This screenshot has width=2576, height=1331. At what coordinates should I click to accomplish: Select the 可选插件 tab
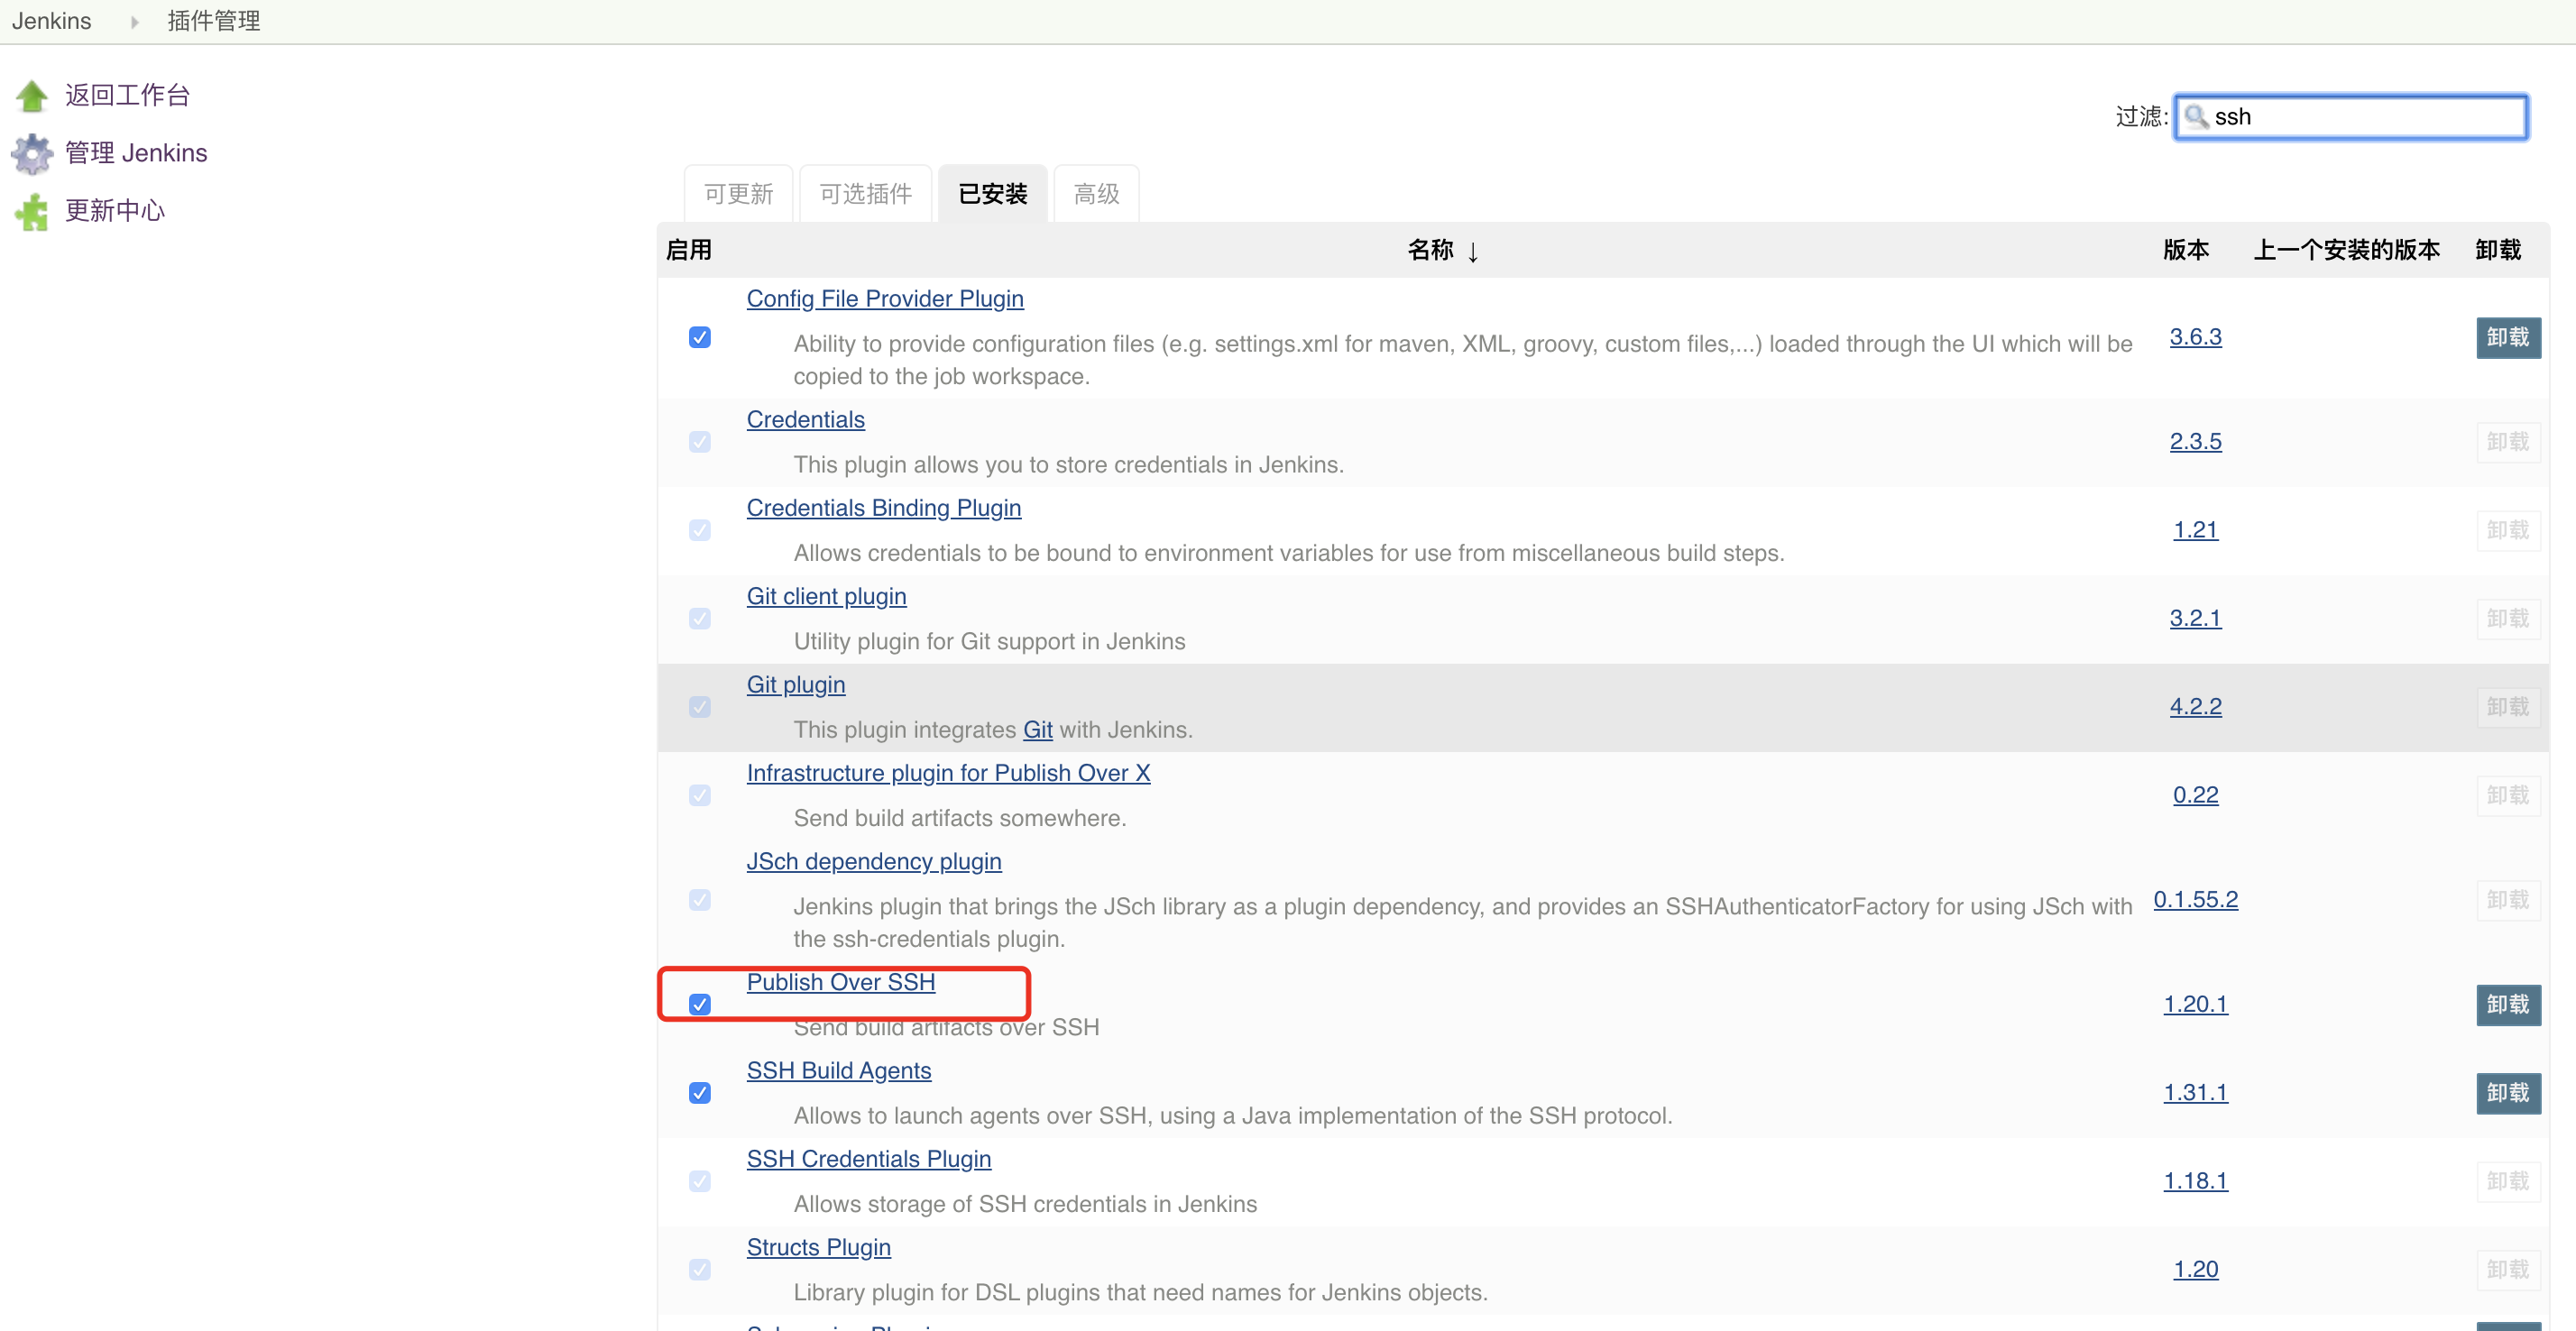pos(865,193)
